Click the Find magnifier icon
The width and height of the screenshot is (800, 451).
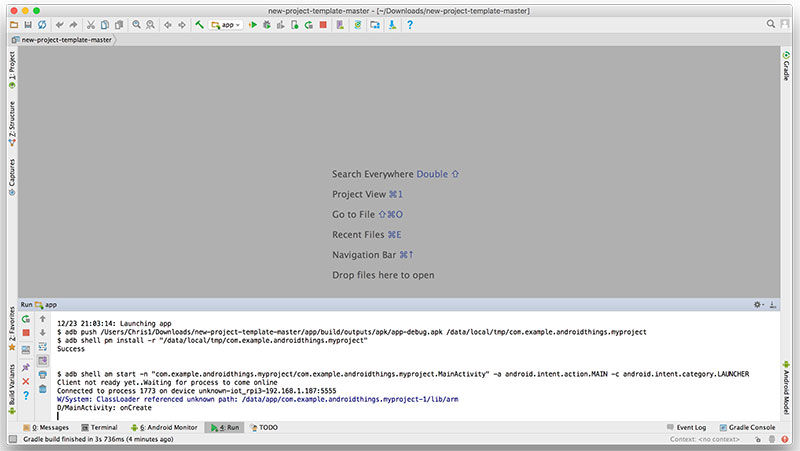pos(137,24)
